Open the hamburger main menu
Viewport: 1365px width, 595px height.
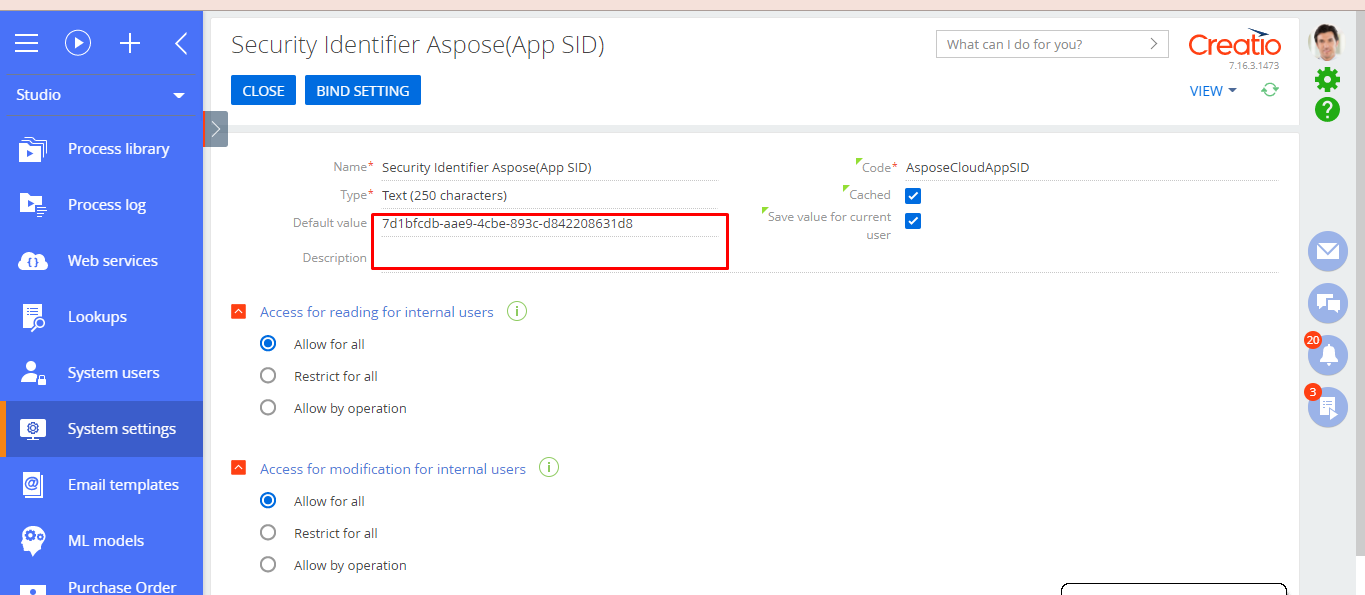[26, 43]
